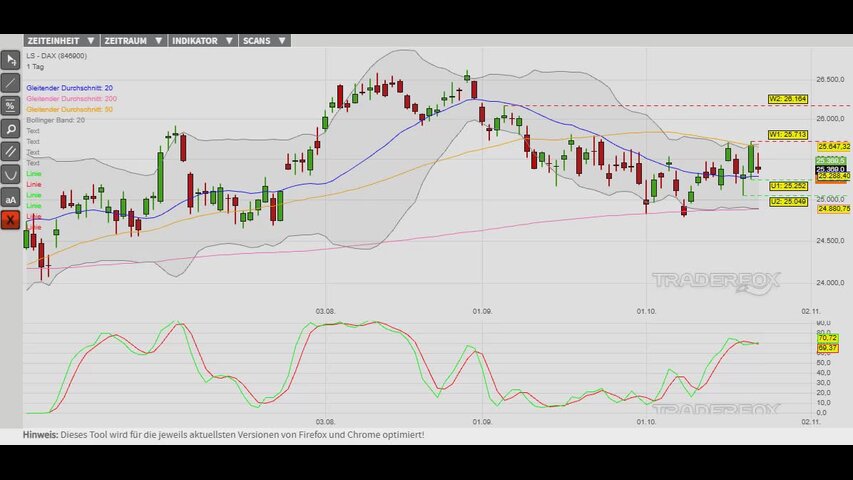853x480 pixels.
Task: Click the 24.880,75 price axis tag
Action: click(x=833, y=209)
